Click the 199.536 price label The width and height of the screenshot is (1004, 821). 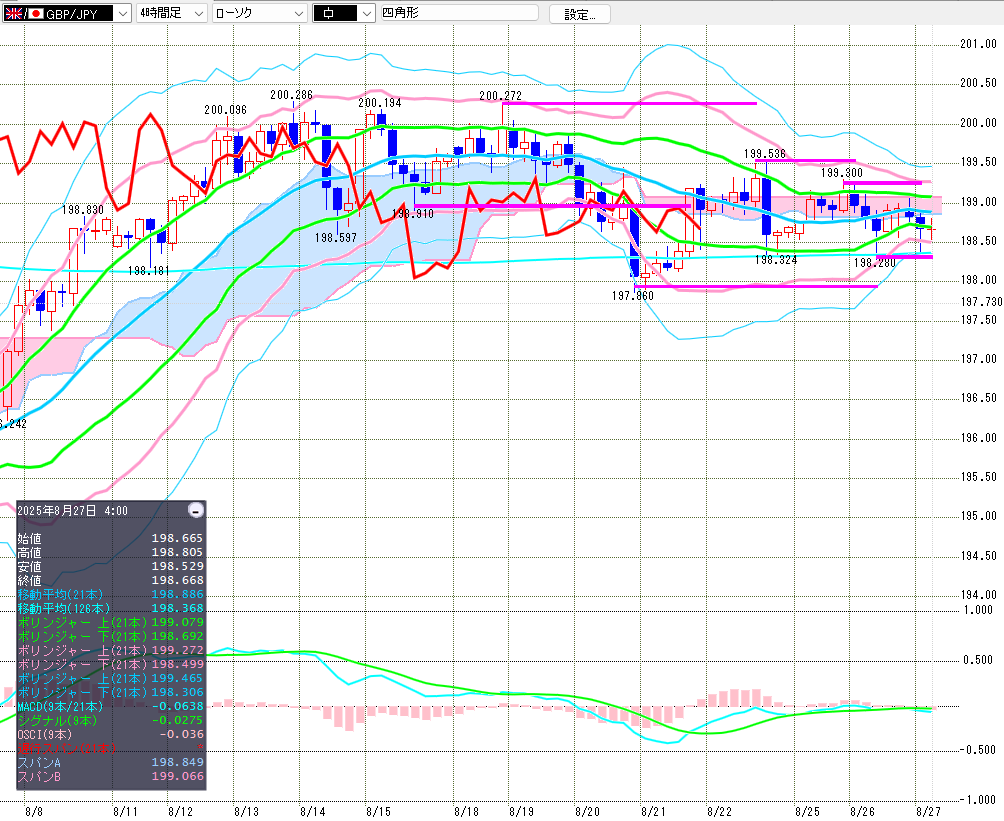[x=765, y=154]
